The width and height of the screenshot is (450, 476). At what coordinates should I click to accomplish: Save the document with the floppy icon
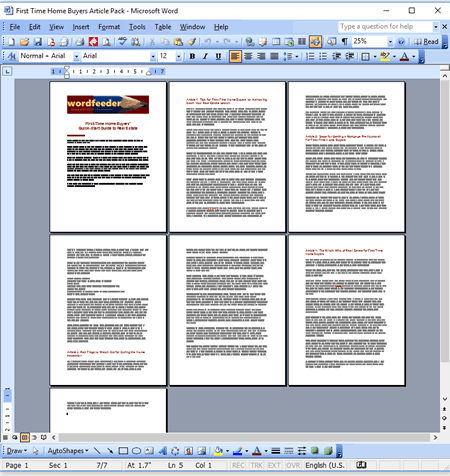(x=38, y=42)
